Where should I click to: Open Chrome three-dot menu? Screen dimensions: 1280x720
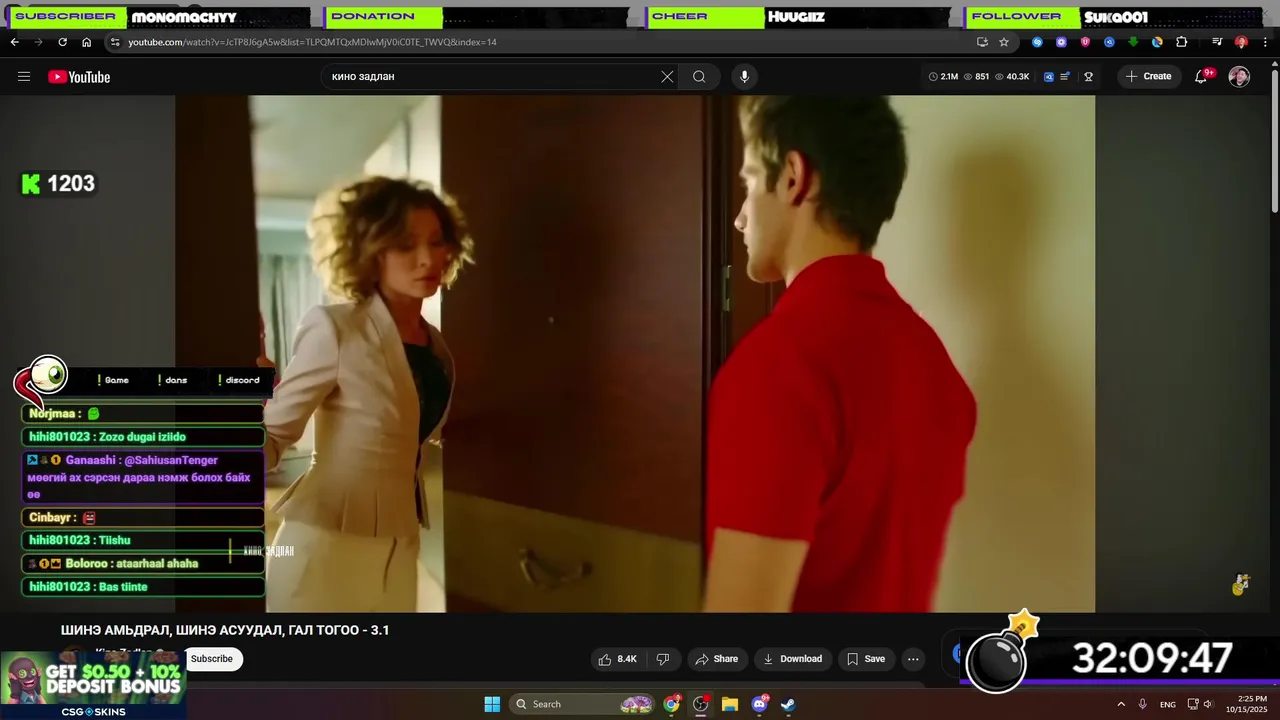[1265, 42]
